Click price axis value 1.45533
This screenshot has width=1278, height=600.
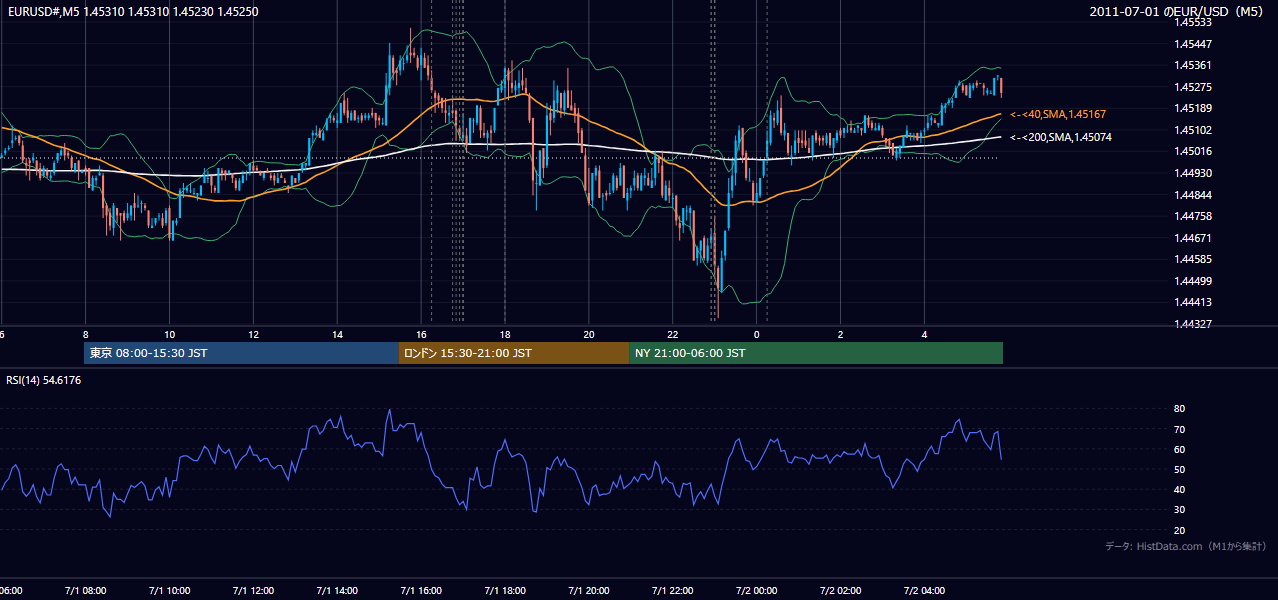1194,22
